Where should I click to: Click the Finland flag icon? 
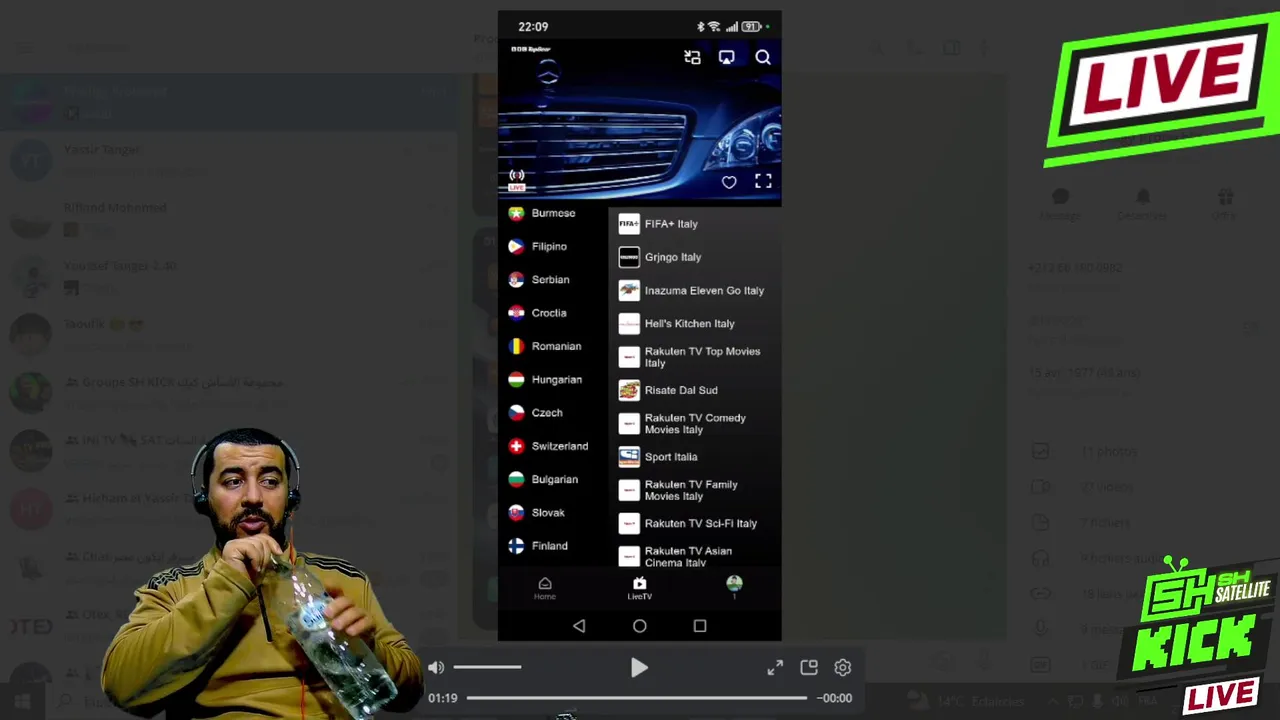click(516, 546)
